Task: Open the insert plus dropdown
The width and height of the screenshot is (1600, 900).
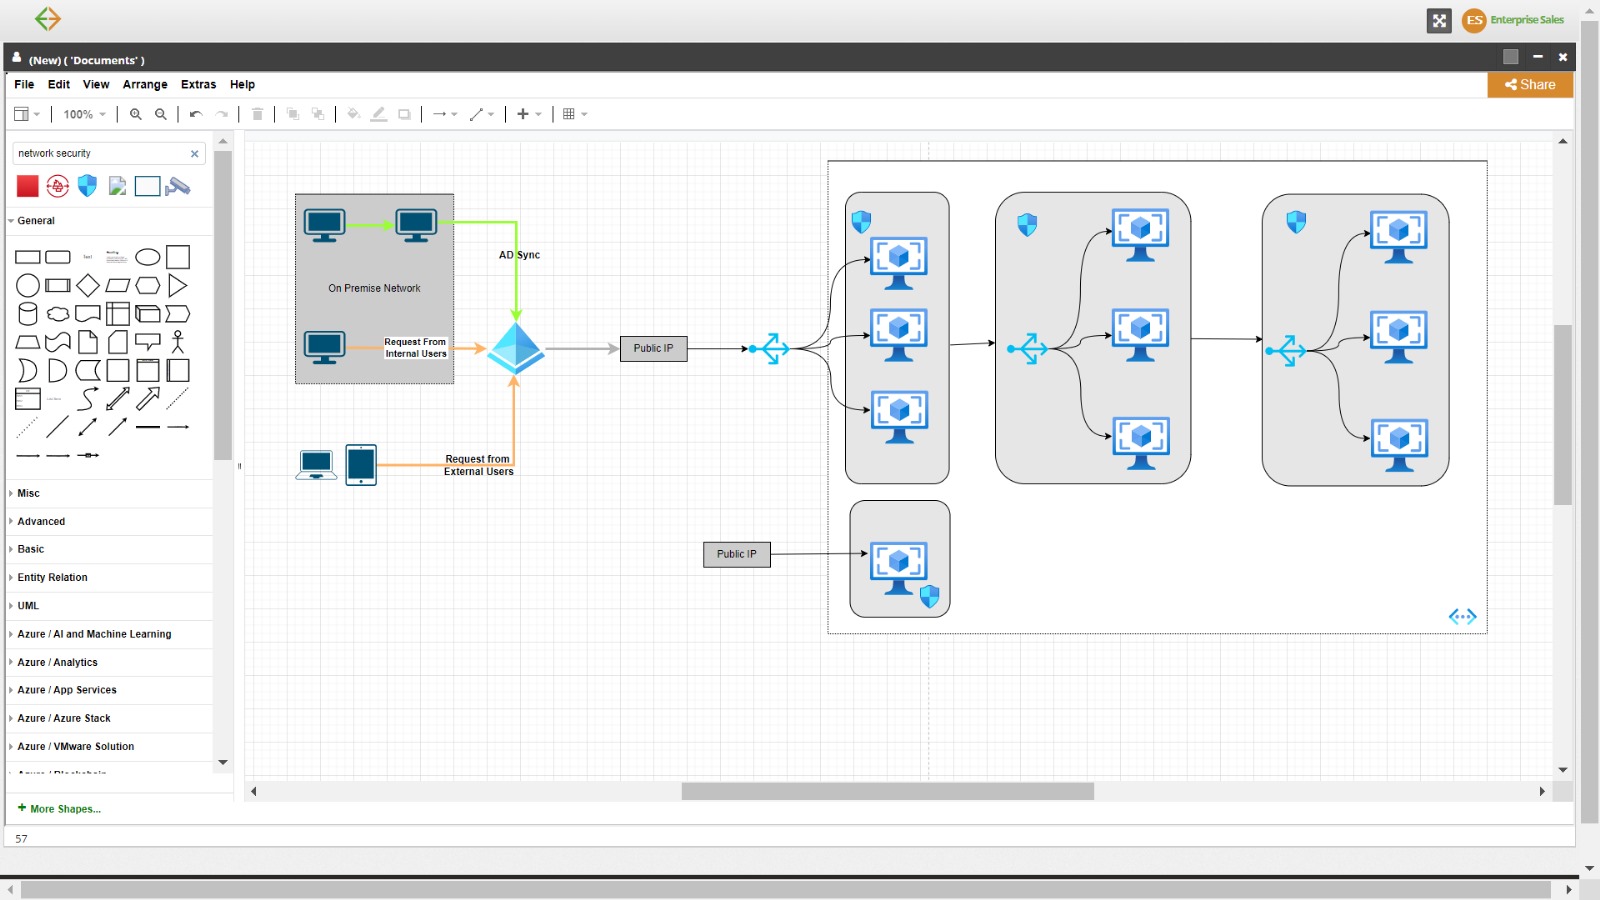Action: click(529, 114)
